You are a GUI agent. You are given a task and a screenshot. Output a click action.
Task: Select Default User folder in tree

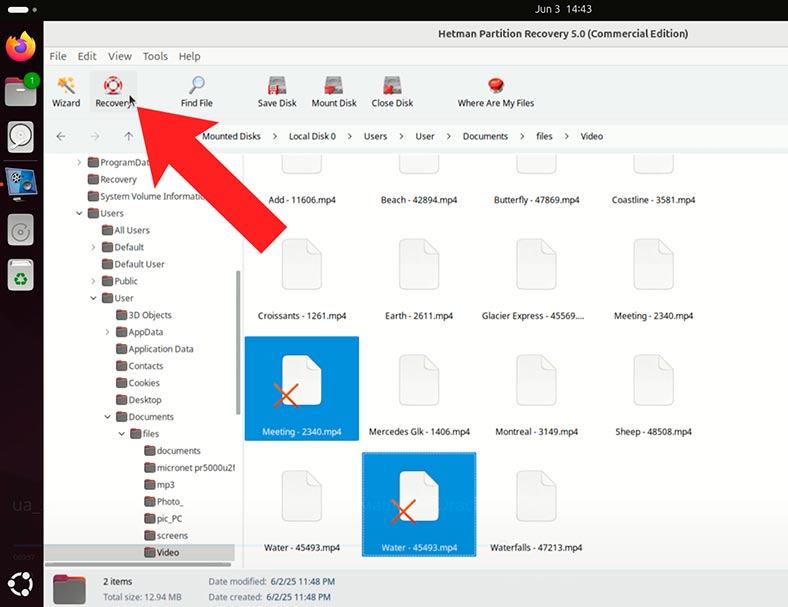pyautogui.click(x=133, y=264)
